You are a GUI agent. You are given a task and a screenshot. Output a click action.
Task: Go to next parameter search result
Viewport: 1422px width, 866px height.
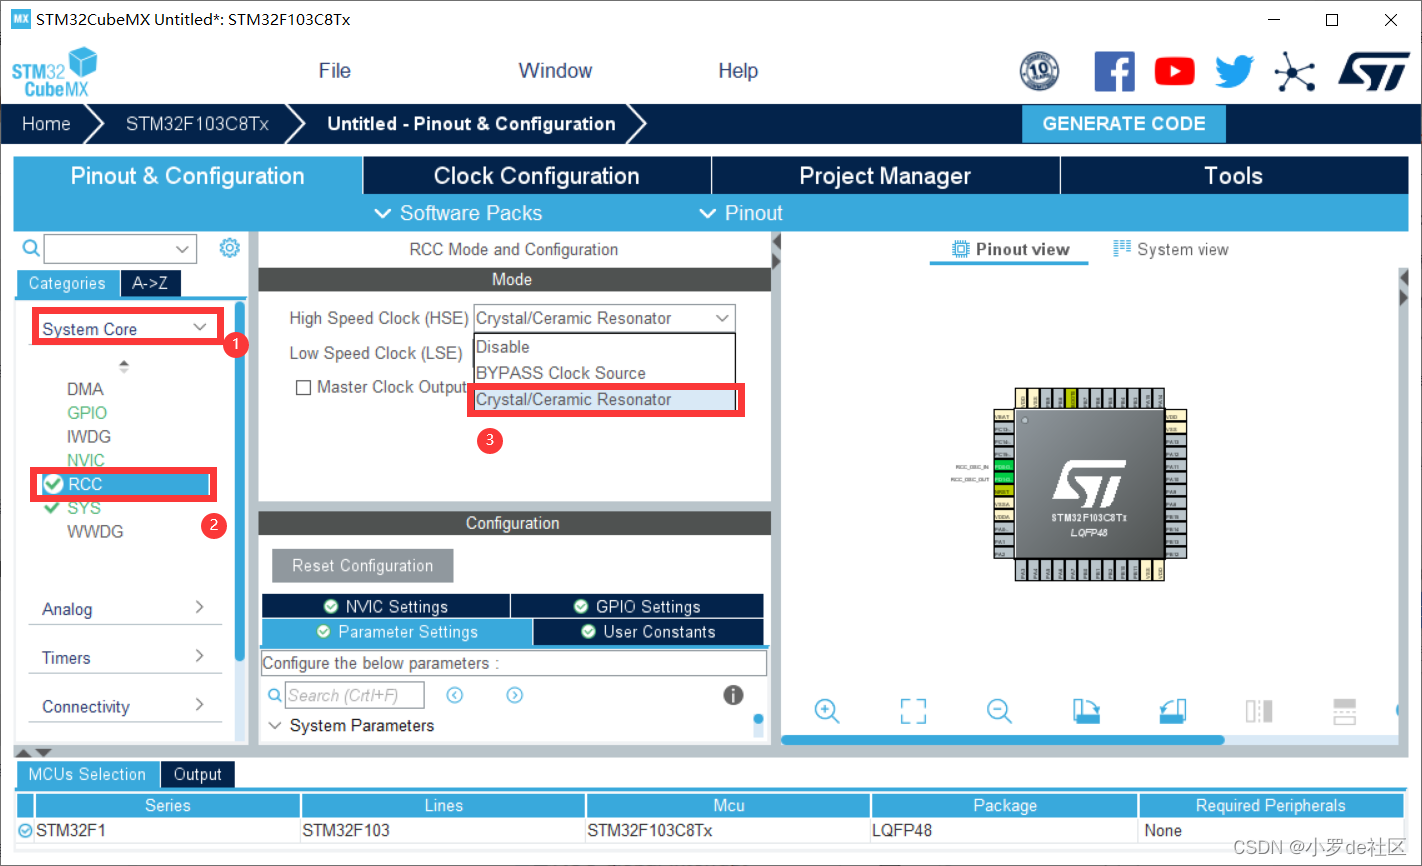[x=515, y=695]
